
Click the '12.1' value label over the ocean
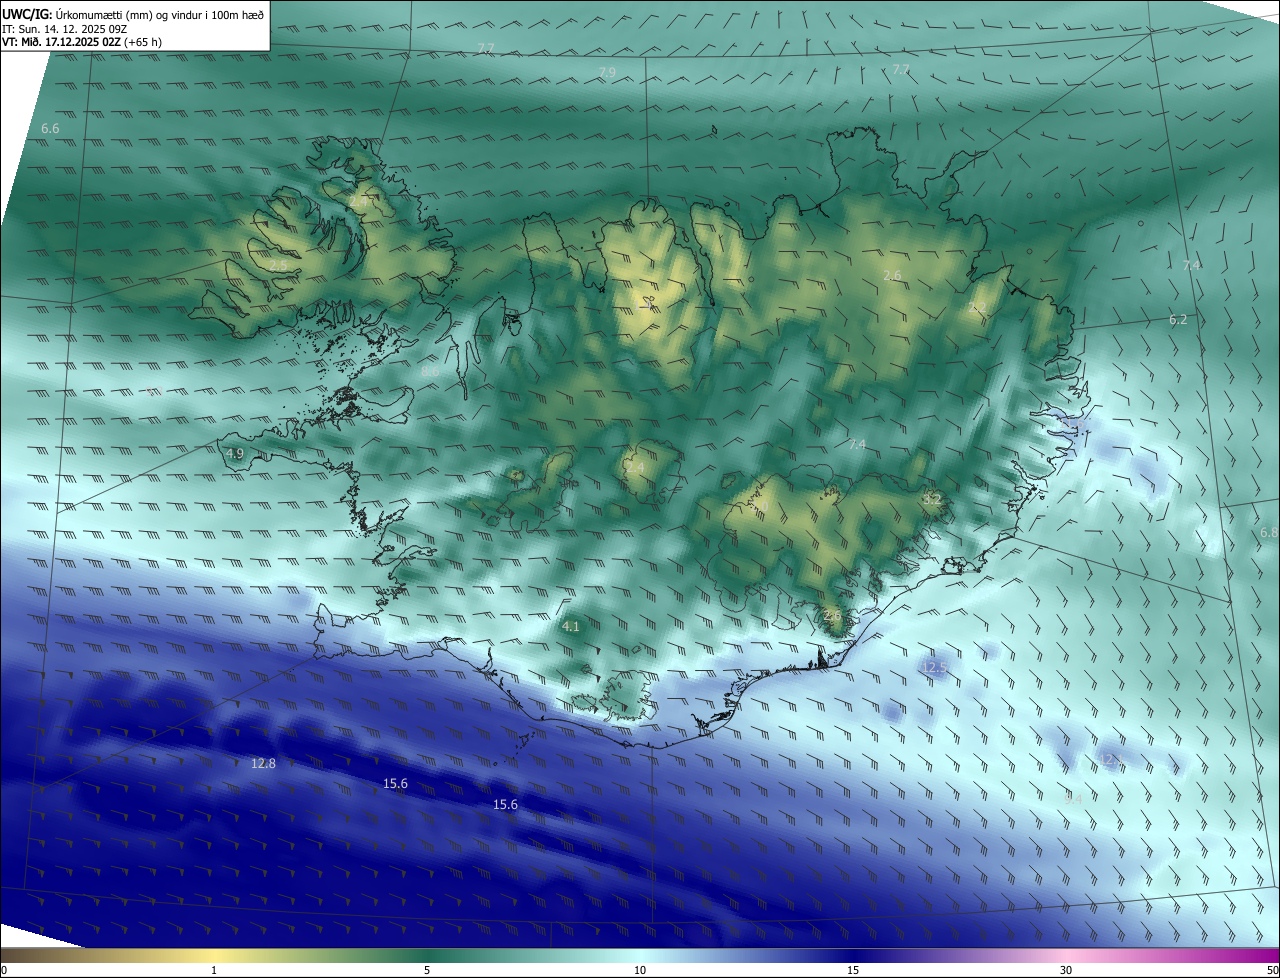pos(1111,761)
